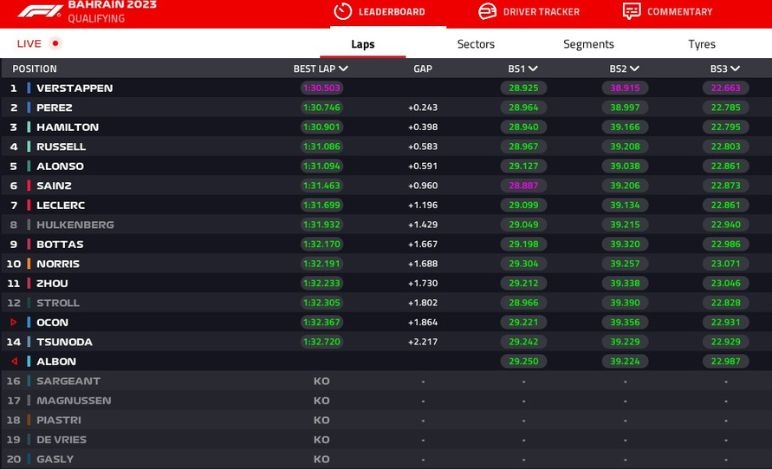Select knocked-out driver PIASTRI
Screen dimensions: 772x469
click(x=59, y=420)
